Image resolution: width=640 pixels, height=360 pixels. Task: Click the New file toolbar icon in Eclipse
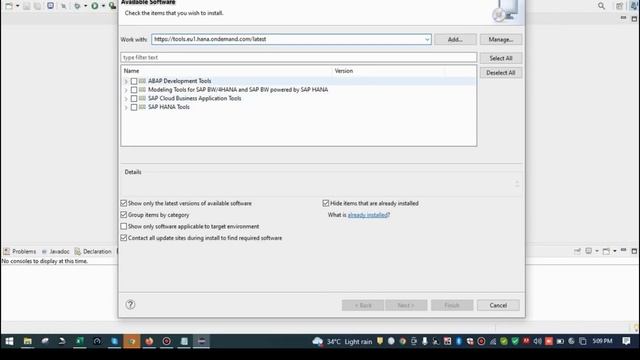point(9,6)
